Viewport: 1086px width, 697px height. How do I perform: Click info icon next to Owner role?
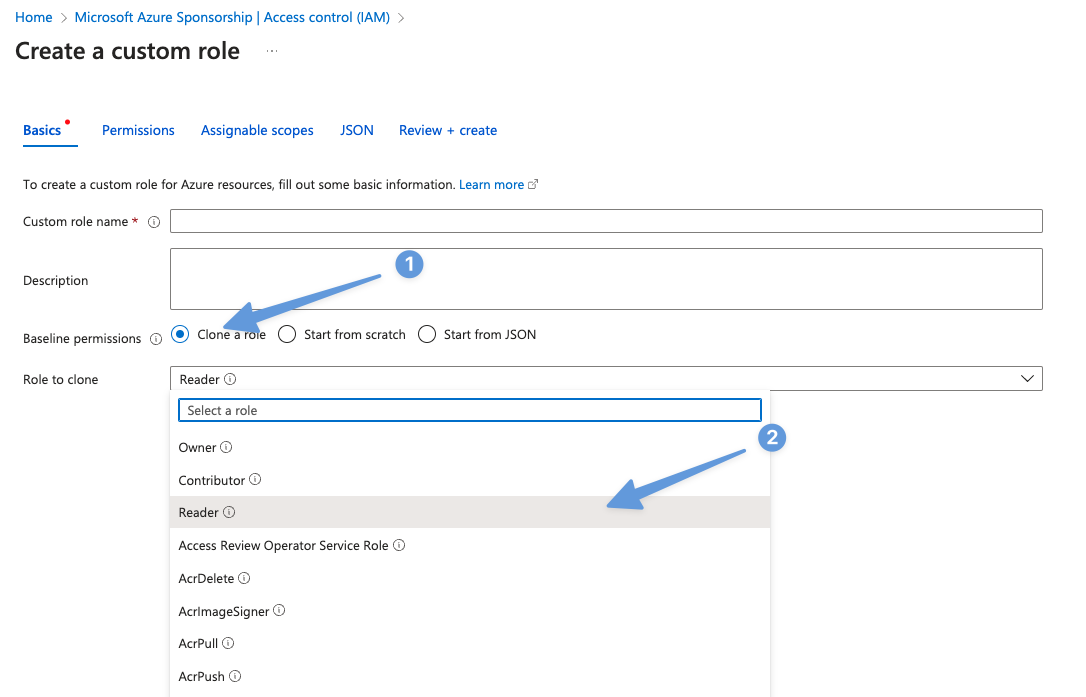(x=226, y=447)
